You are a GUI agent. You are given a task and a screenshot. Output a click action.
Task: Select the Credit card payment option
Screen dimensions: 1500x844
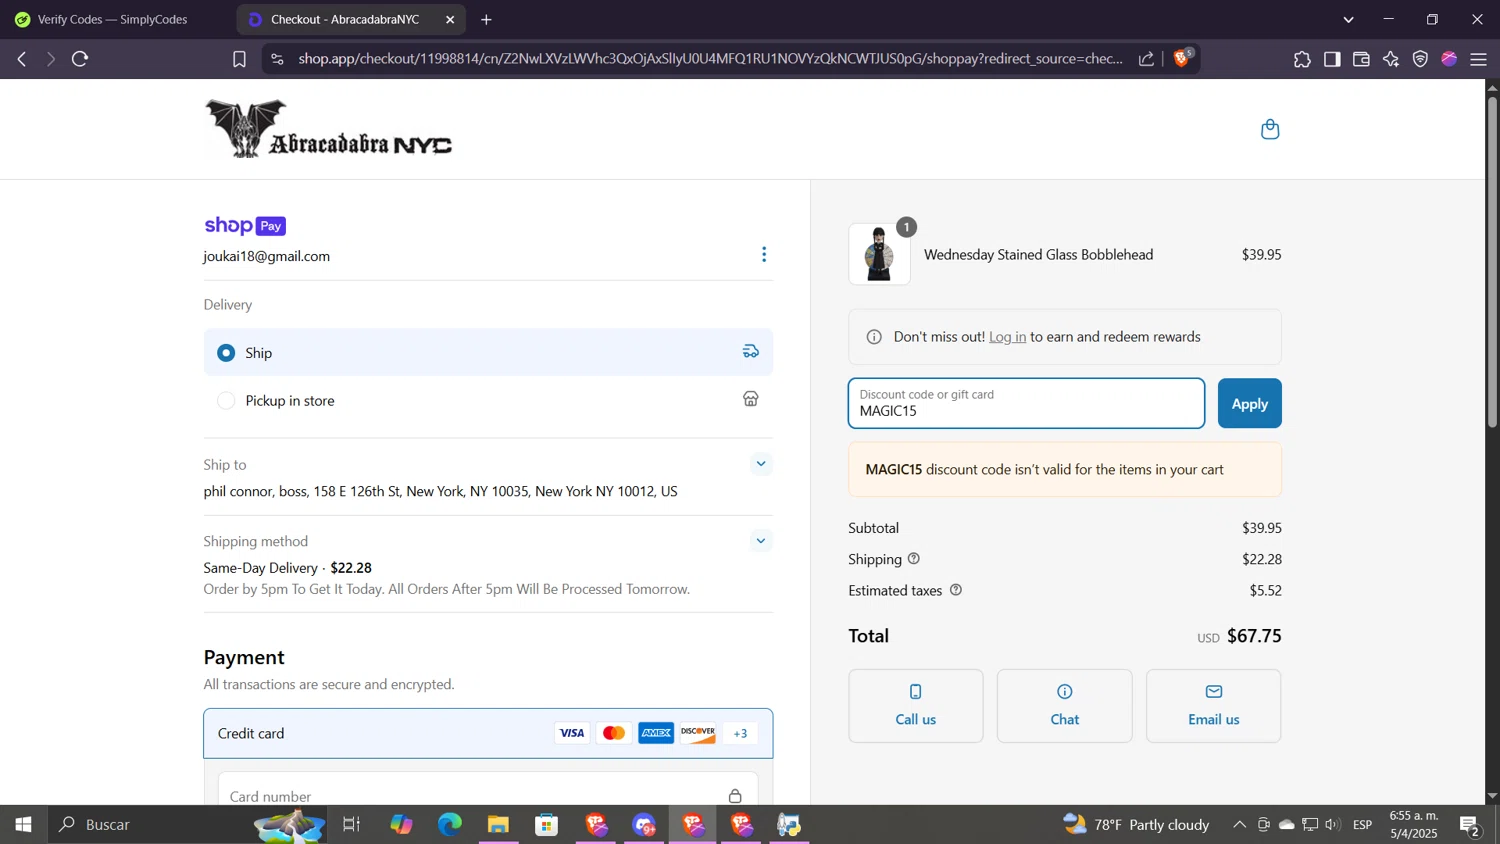pos(488,733)
